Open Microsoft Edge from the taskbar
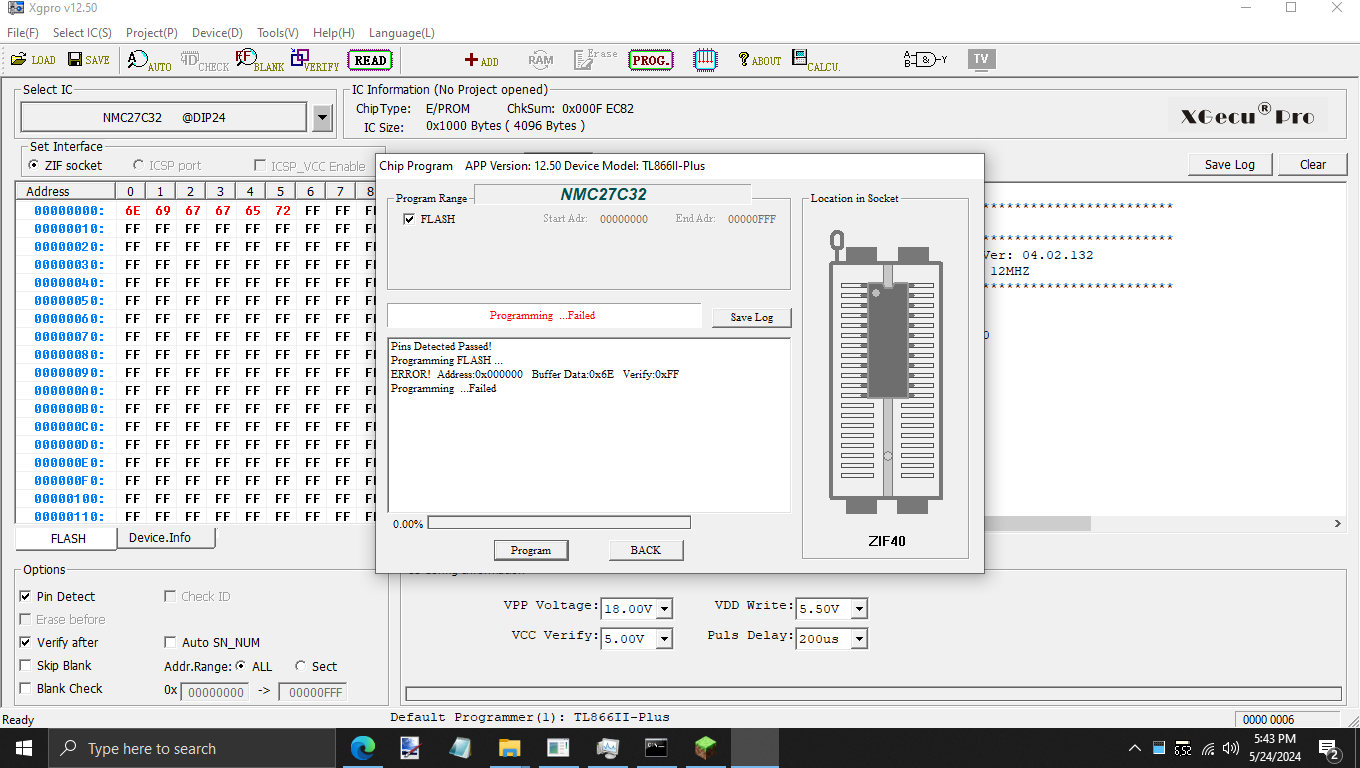 362,748
